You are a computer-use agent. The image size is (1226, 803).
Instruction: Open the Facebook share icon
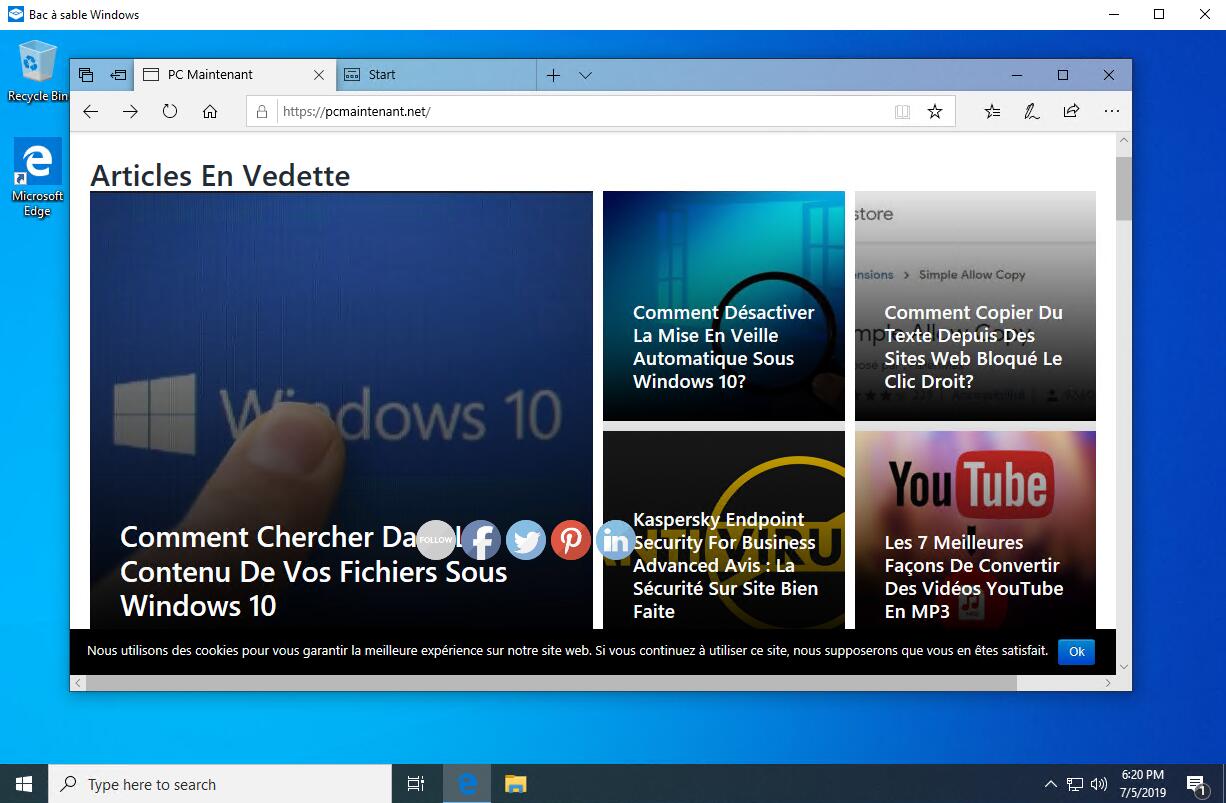tap(481, 540)
